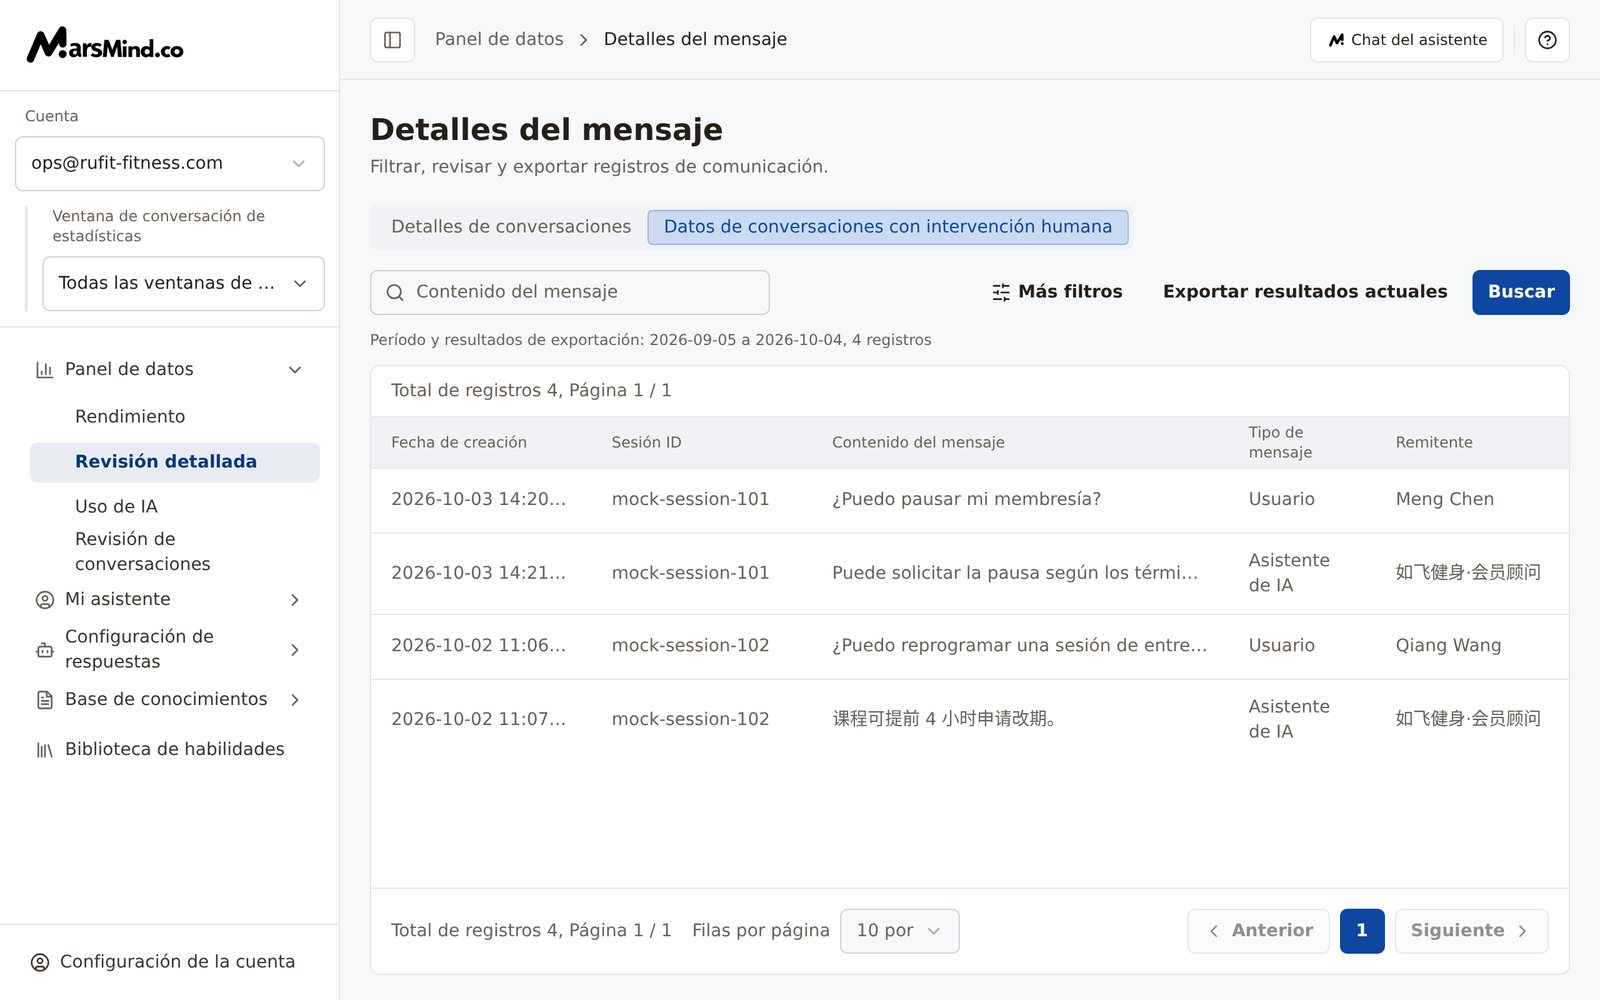Click the Mi asistente user icon
The width and height of the screenshot is (1600, 1000).
44,600
